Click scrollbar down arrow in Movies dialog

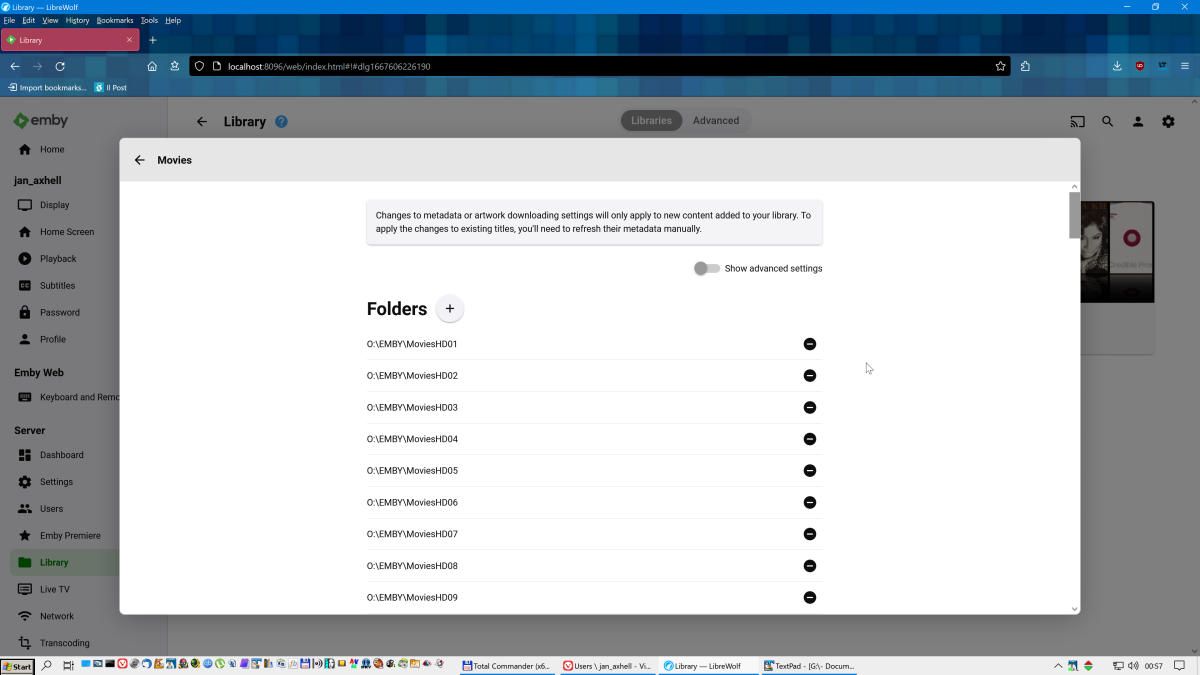click(x=1075, y=609)
